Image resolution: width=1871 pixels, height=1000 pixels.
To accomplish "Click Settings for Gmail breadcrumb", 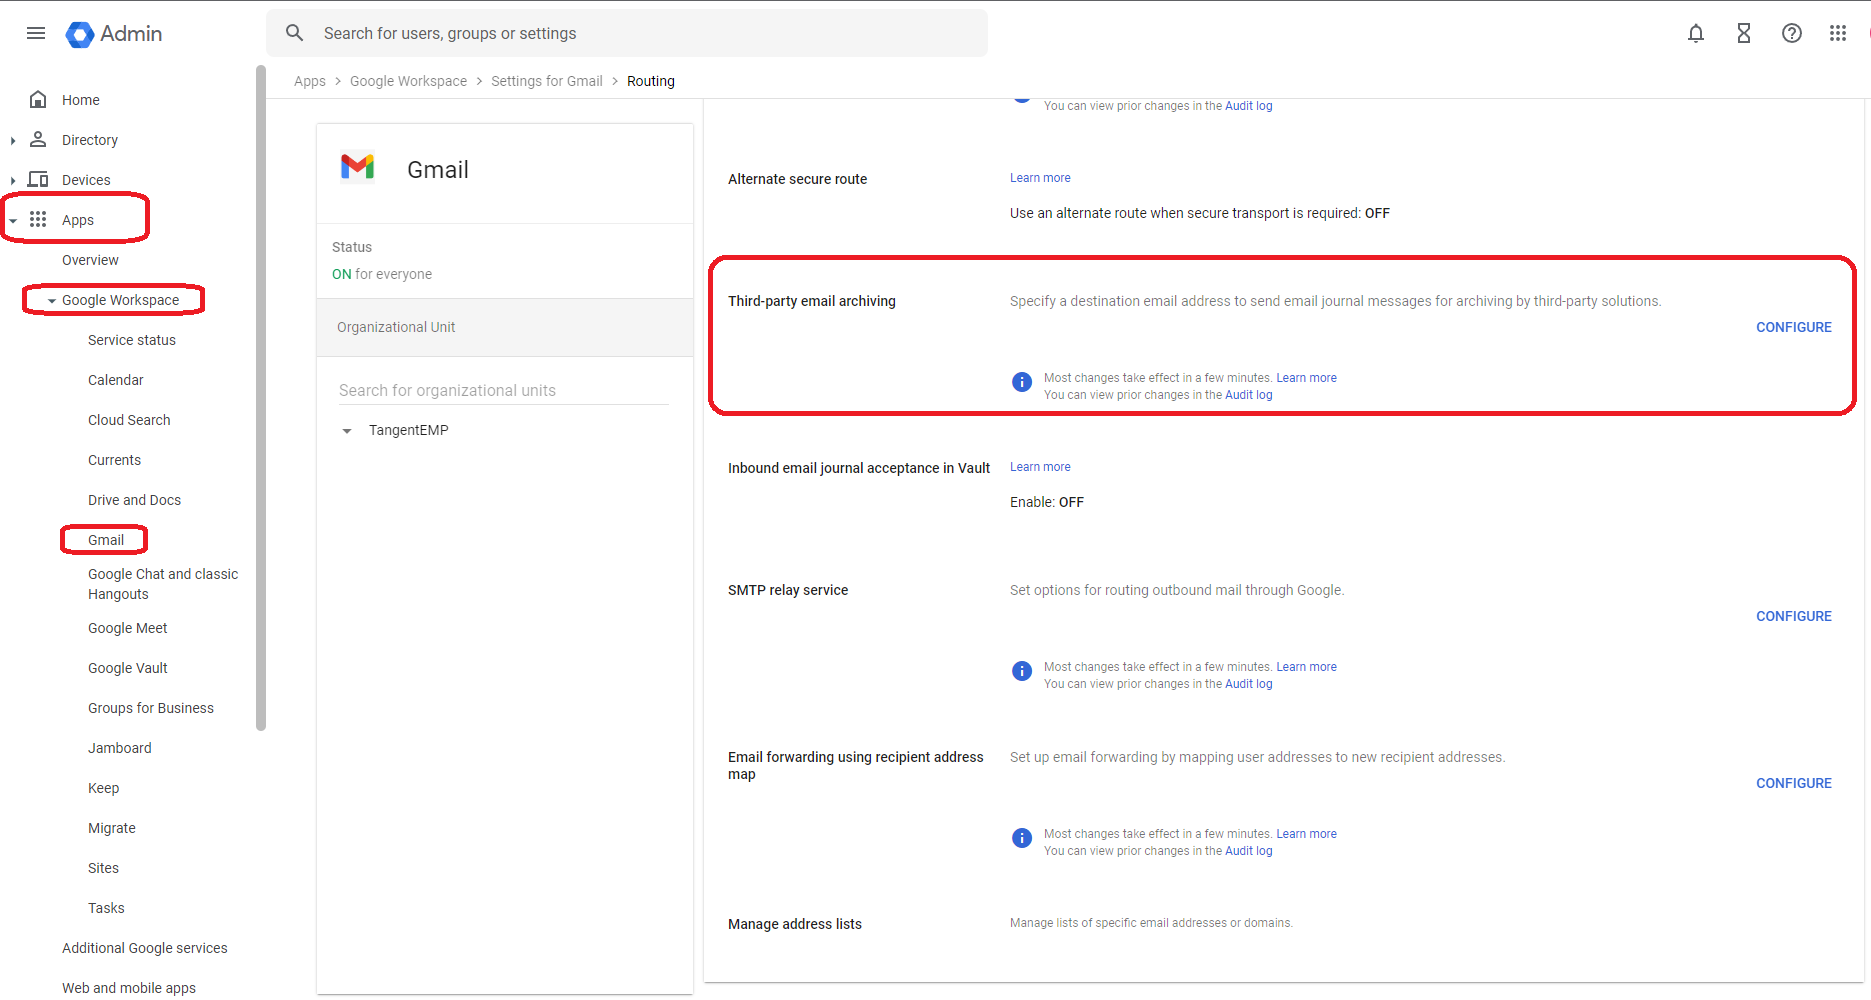I will pos(547,81).
